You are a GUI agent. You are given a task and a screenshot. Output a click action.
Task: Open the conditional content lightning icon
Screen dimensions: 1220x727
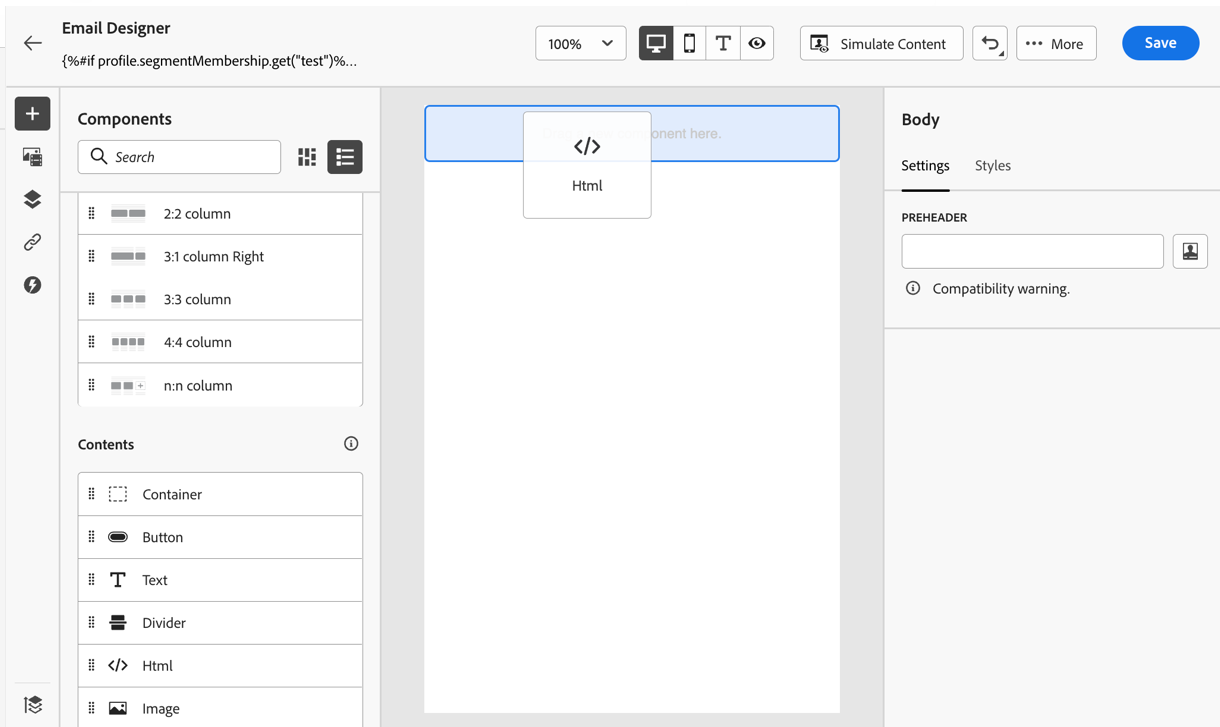[32, 286]
